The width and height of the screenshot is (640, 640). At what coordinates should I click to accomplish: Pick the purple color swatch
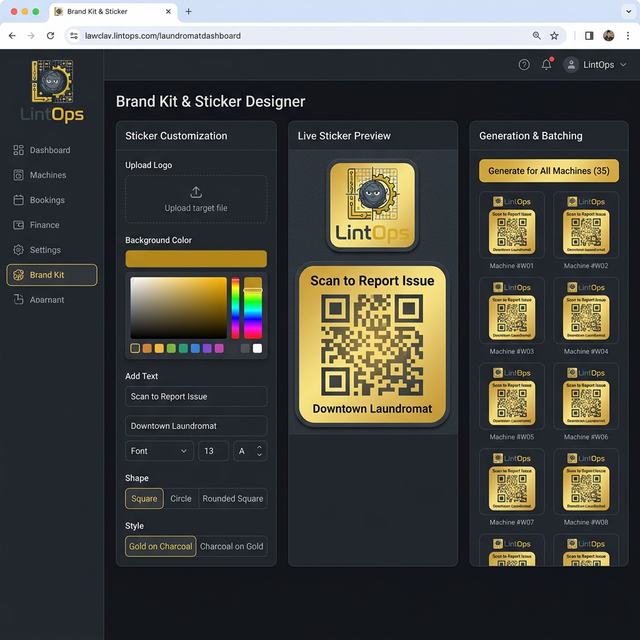pos(207,348)
